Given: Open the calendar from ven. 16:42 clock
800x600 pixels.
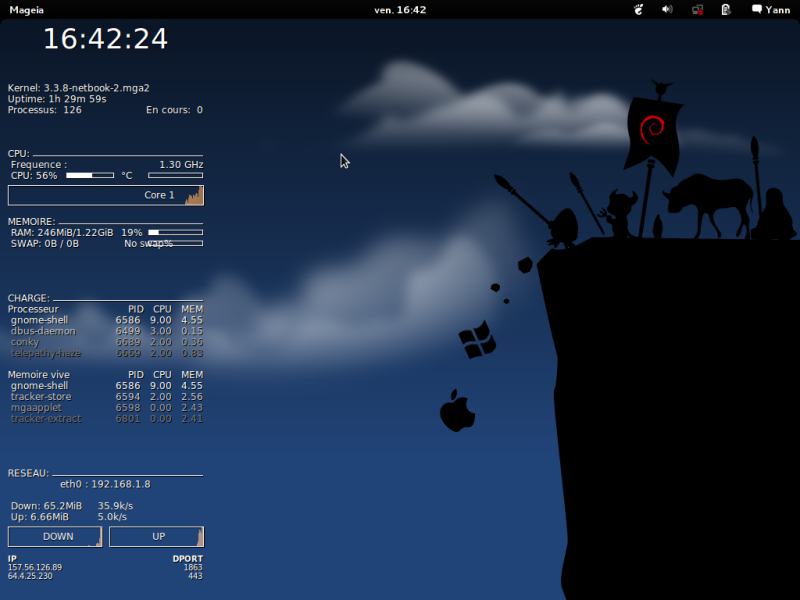Looking at the screenshot, I should point(400,10).
